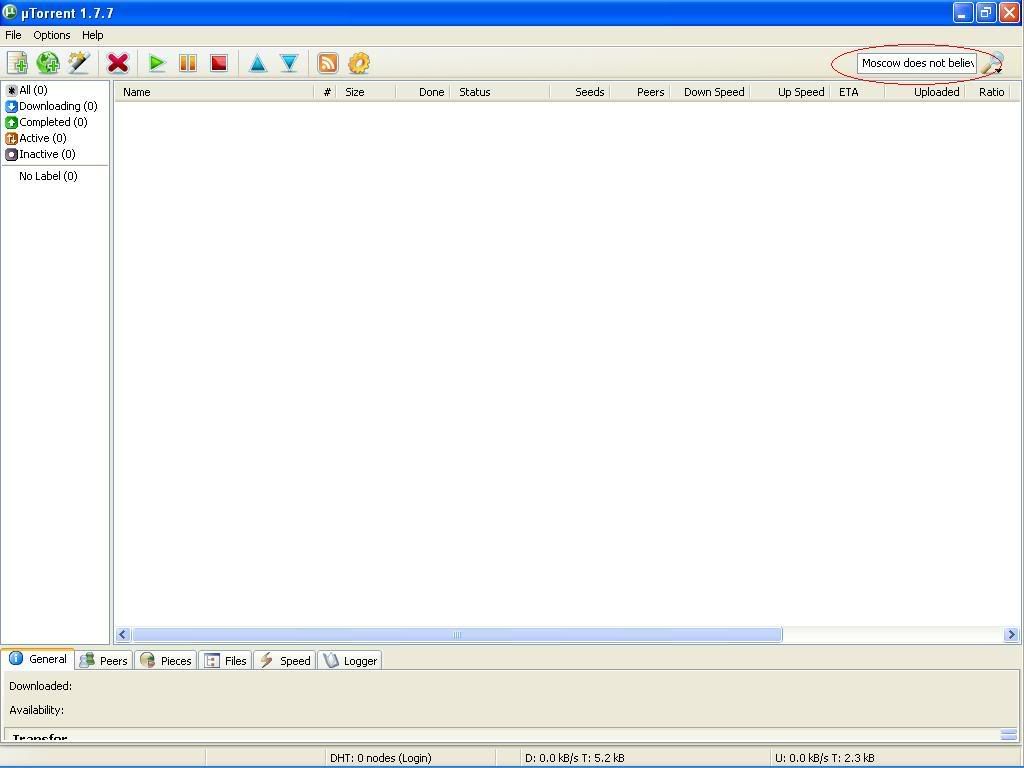Image resolution: width=1024 pixels, height=768 pixels.
Task: Open the File menu
Action: pyautogui.click(x=13, y=35)
